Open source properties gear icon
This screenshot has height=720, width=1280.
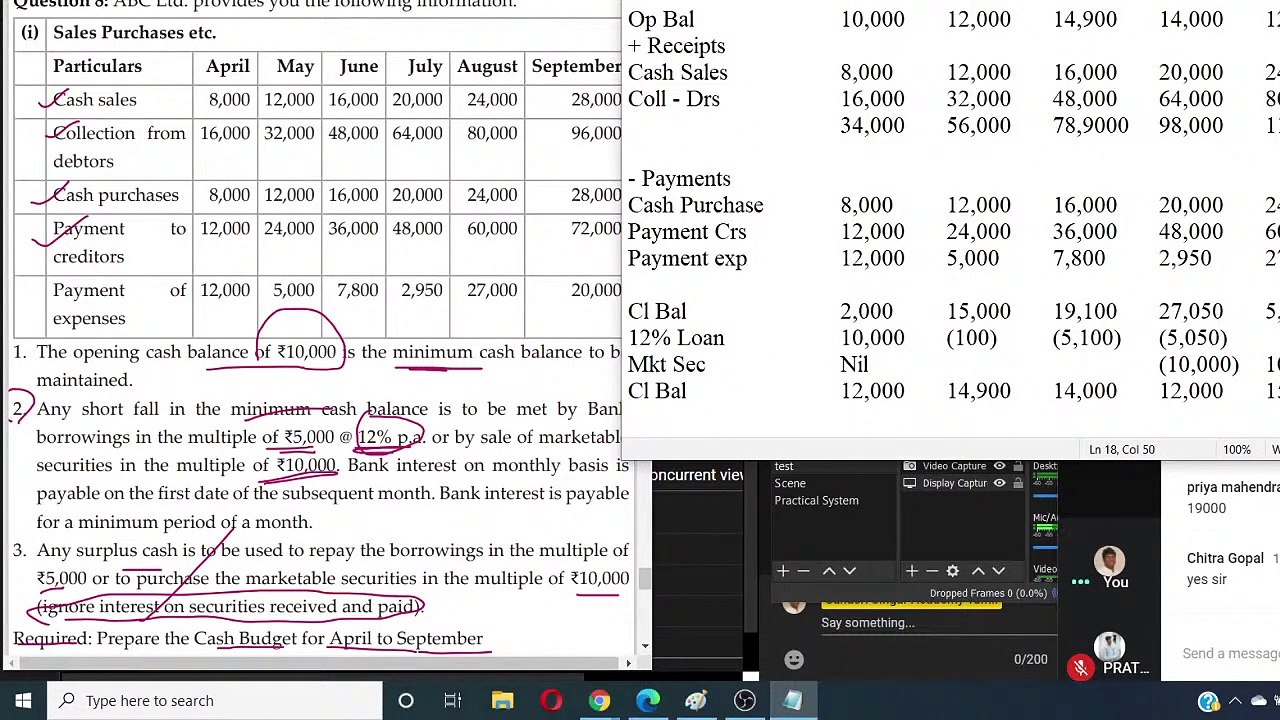coord(953,571)
